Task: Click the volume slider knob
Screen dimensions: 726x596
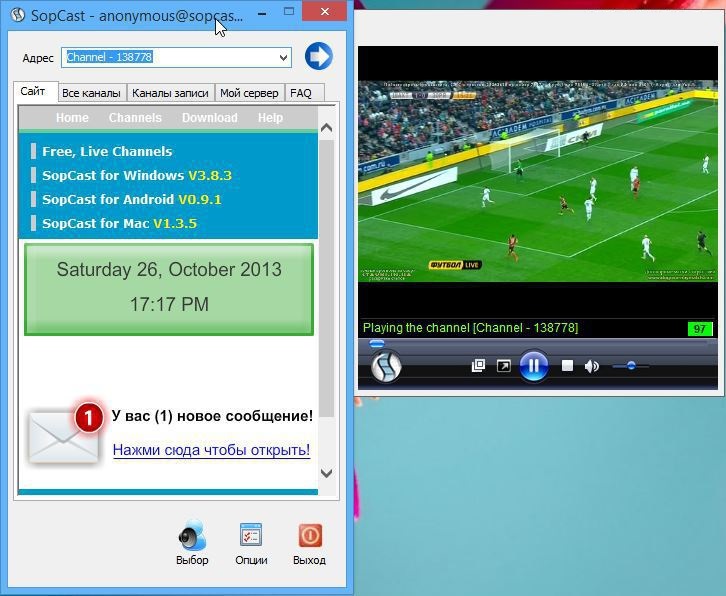Action: (631, 366)
